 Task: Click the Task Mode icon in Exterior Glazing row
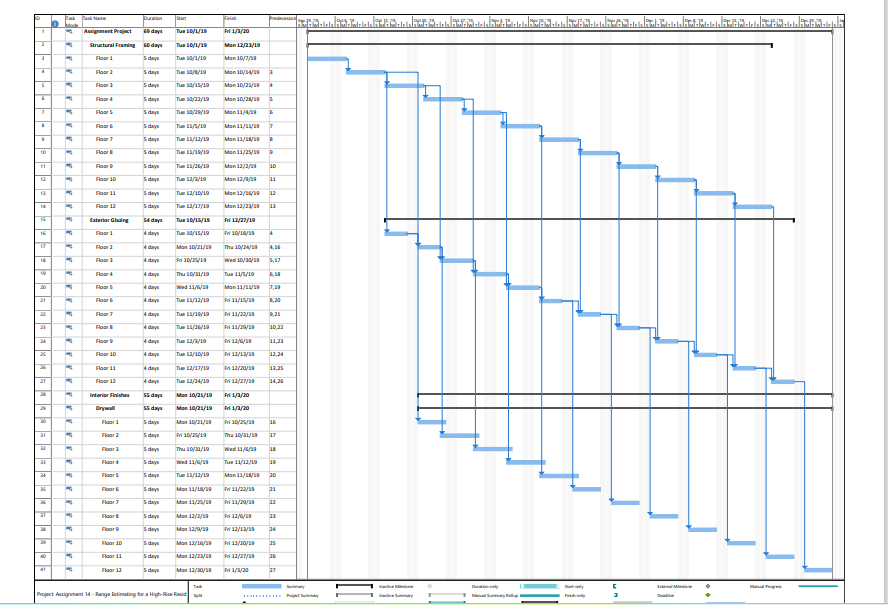point(70,220)
